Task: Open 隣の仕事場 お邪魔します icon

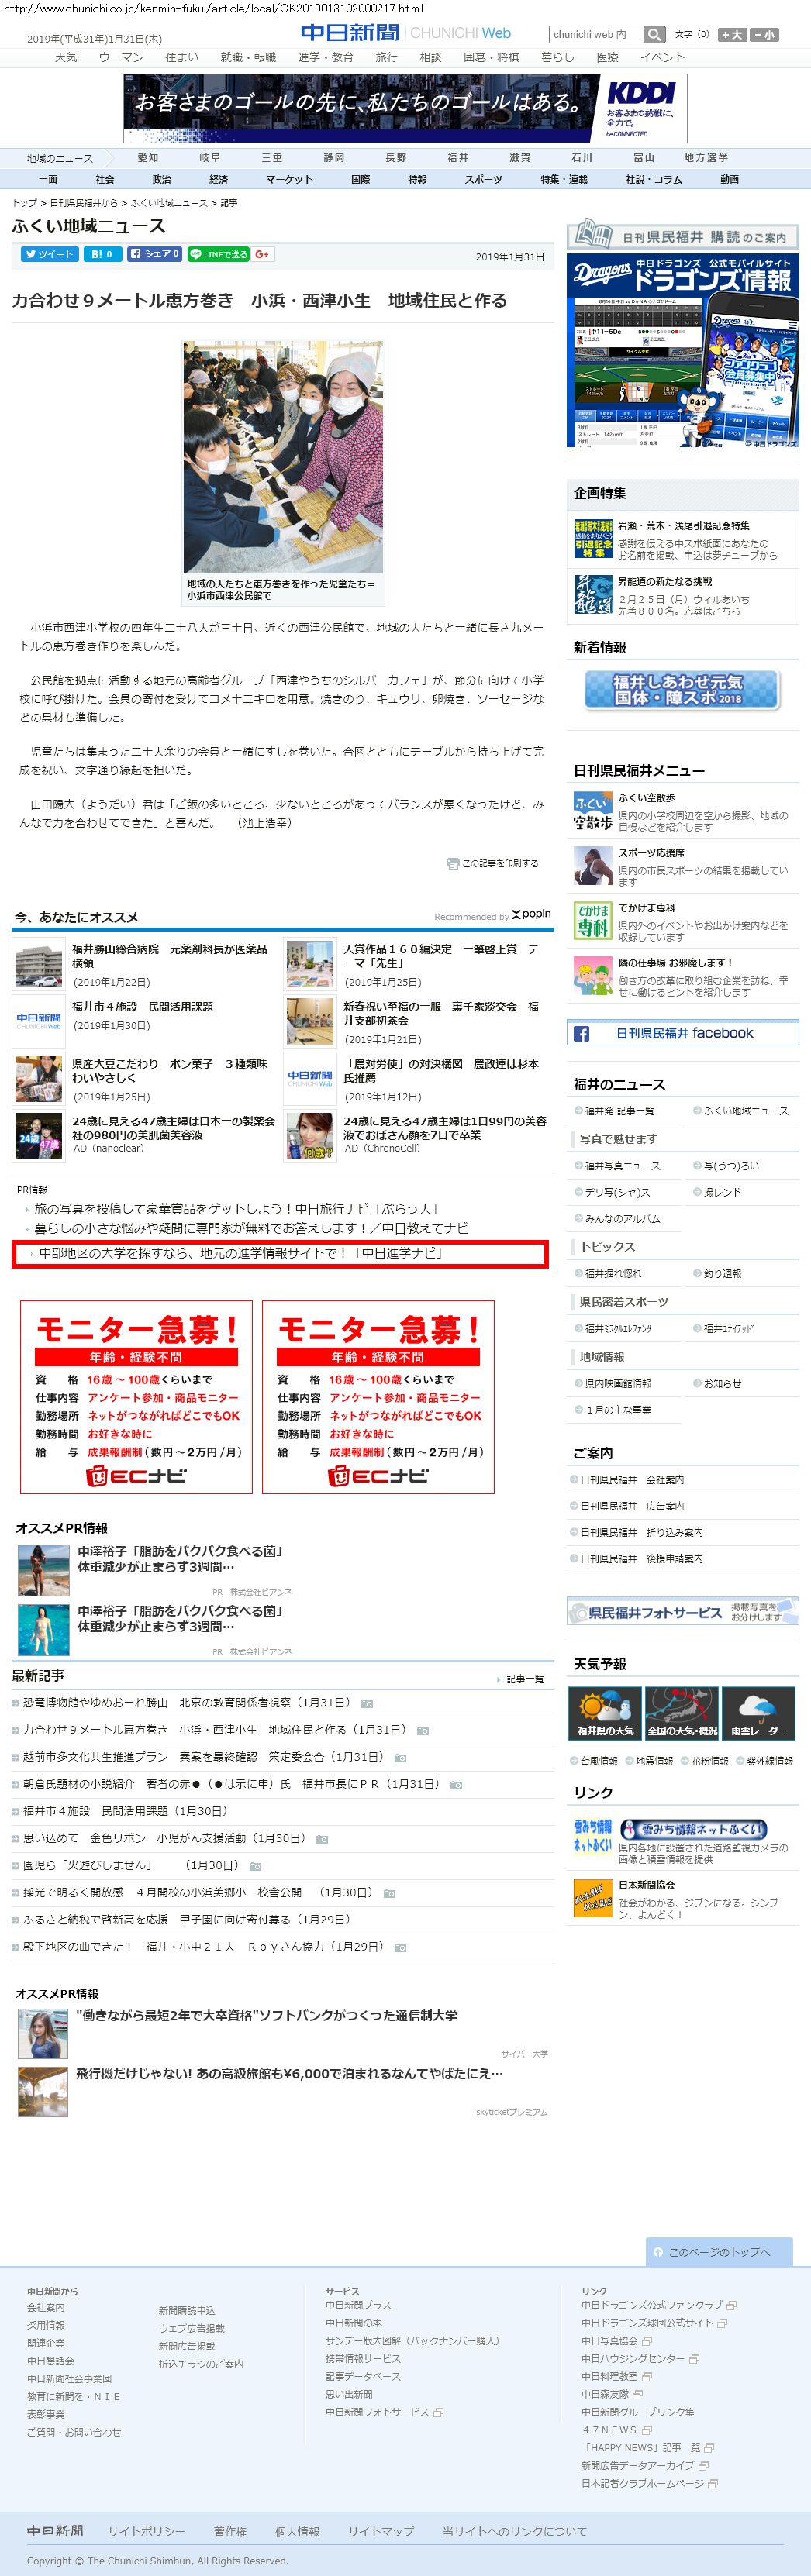Action: [593, 977]
